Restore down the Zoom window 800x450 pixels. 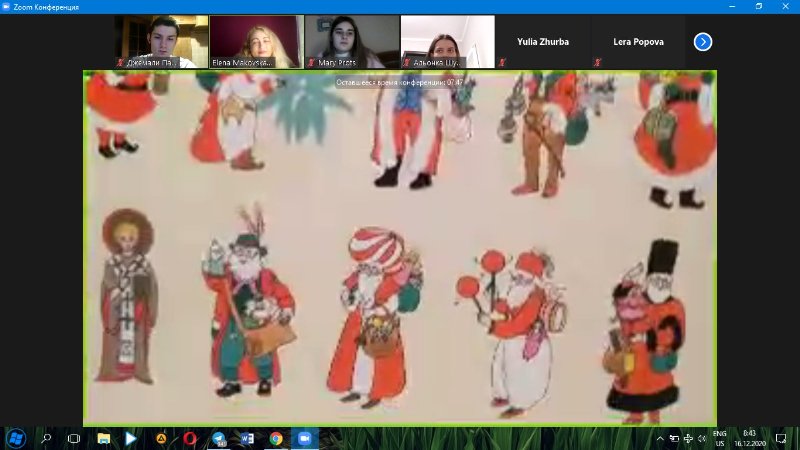point(759,6)
